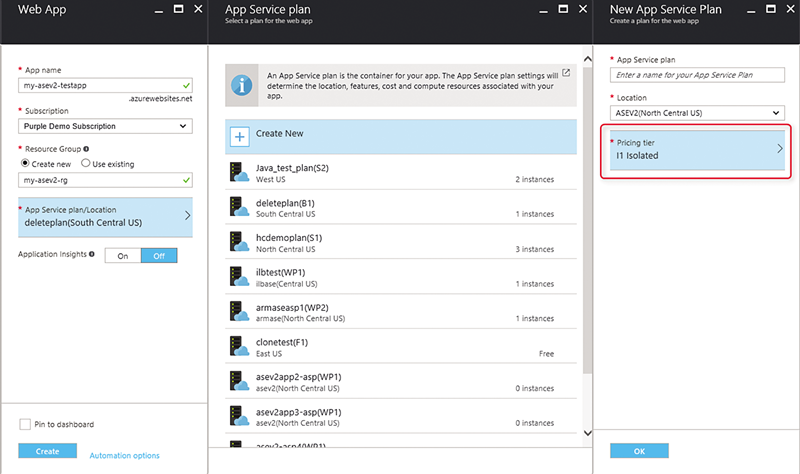
Task: Select the ilbtest(WP1) plan row
Action: [x=401, y=277]
